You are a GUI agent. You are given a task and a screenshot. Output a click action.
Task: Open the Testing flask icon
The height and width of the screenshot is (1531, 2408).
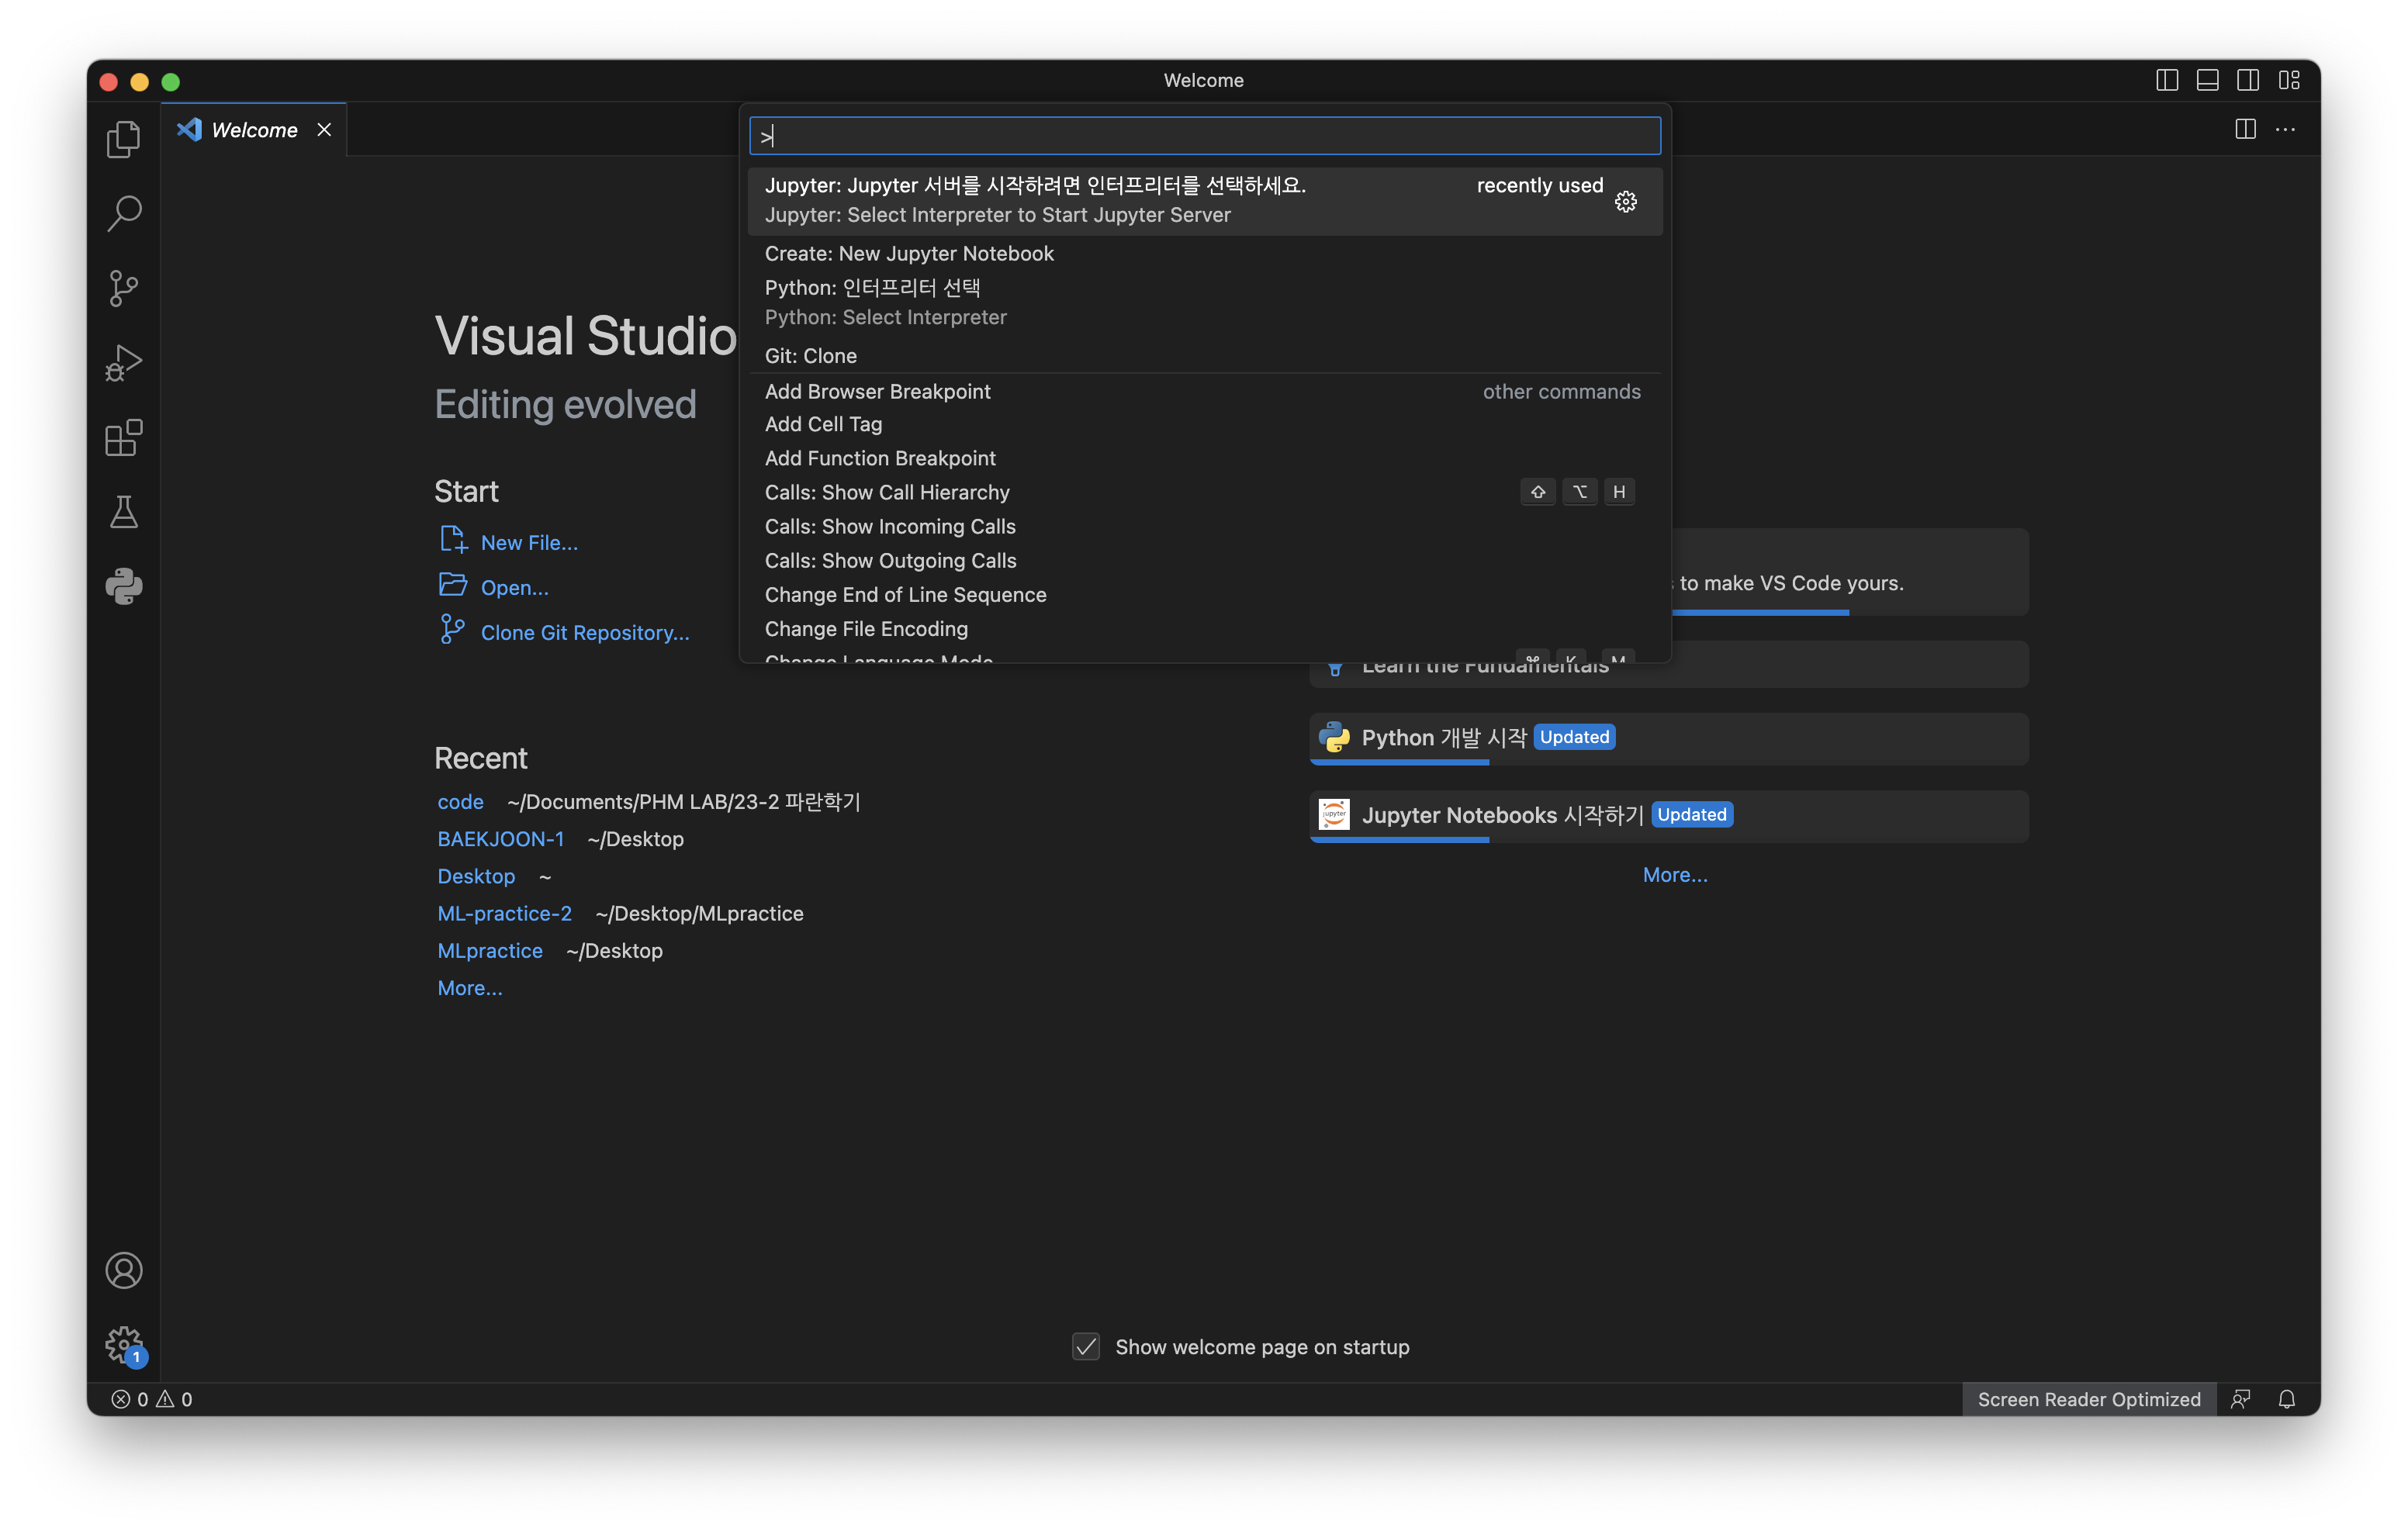(x=124, y=512)
